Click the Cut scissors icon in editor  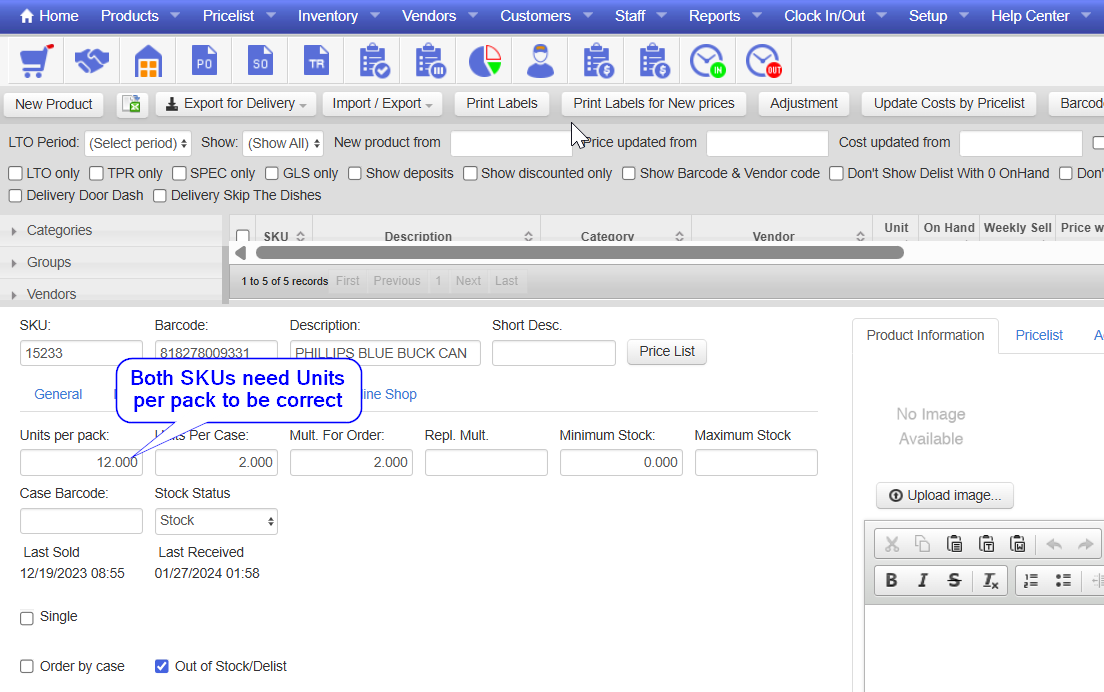coord(892,544)
